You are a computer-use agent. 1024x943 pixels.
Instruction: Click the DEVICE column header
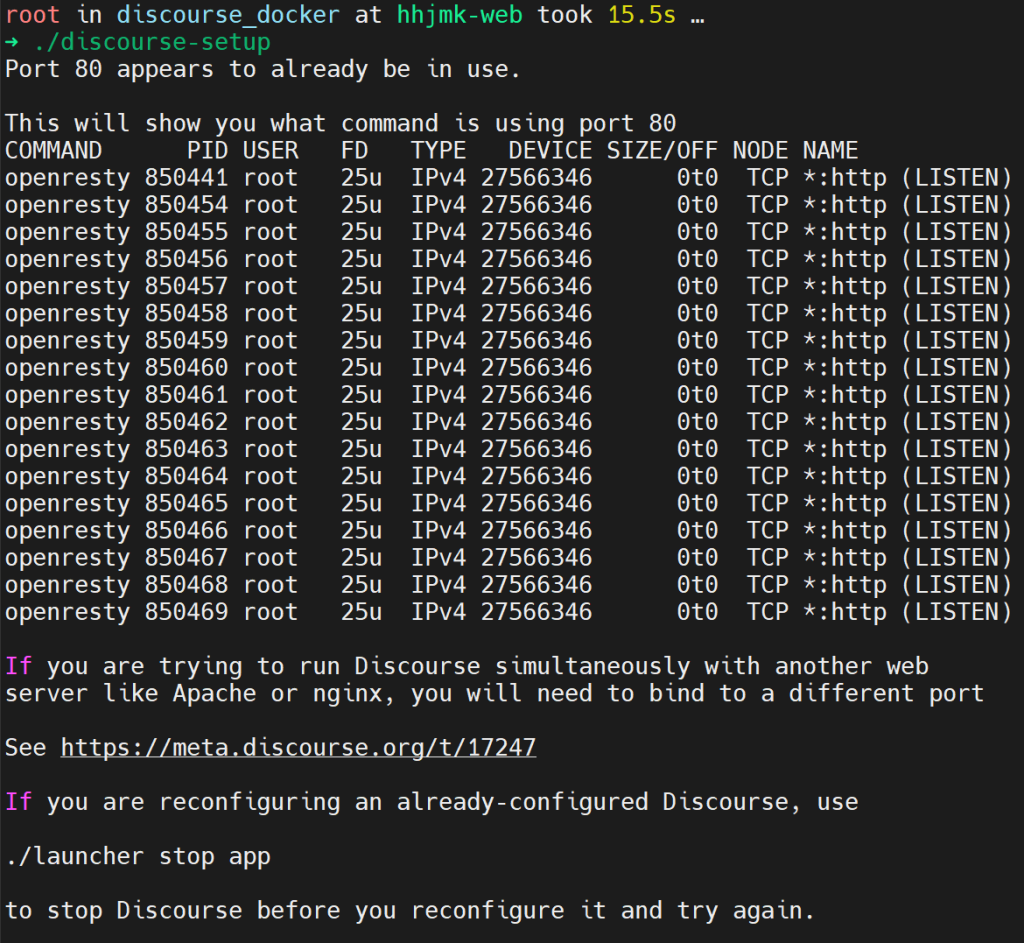coord(550,150)
